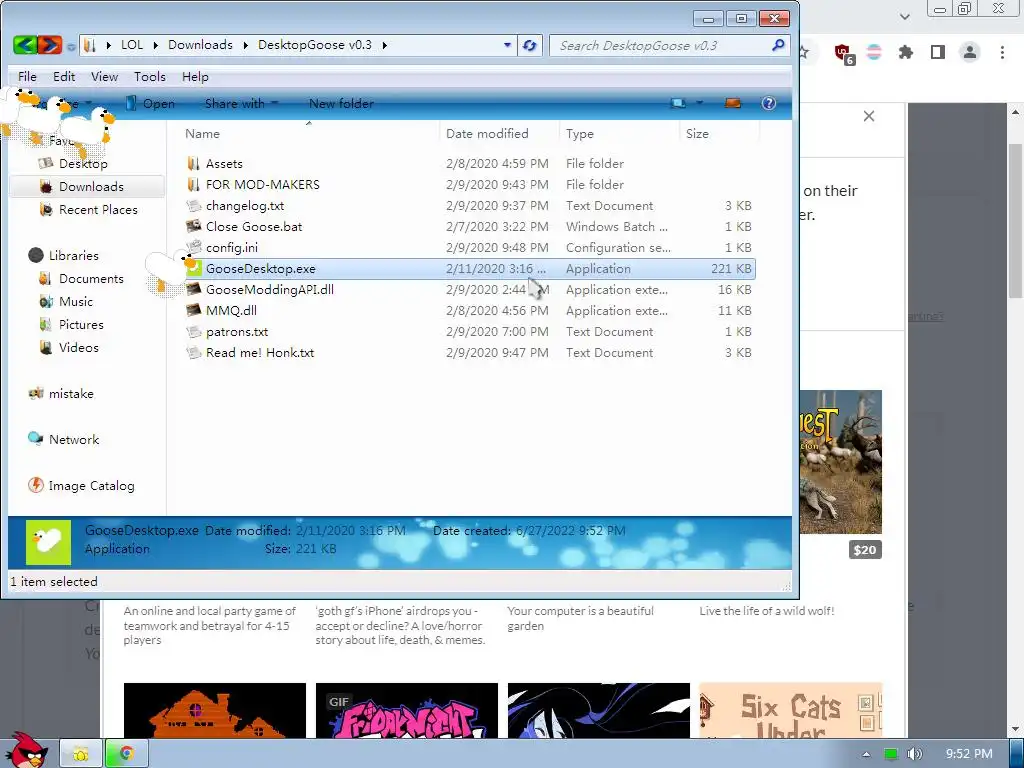Open Documents library in sidebar
Viewport: 1024px width, 768px height.
pyautogui.click(x=91, y=279)
